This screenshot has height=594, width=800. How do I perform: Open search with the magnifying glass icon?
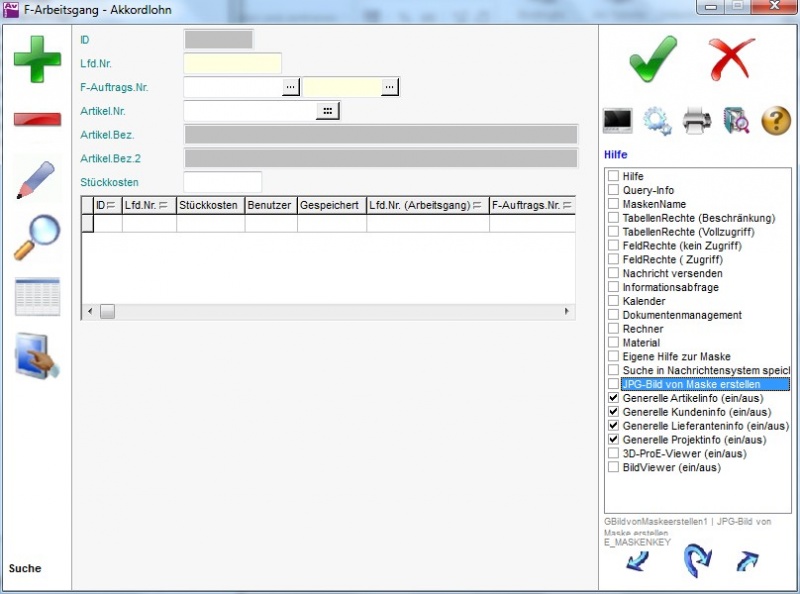(x=36, y=238)
